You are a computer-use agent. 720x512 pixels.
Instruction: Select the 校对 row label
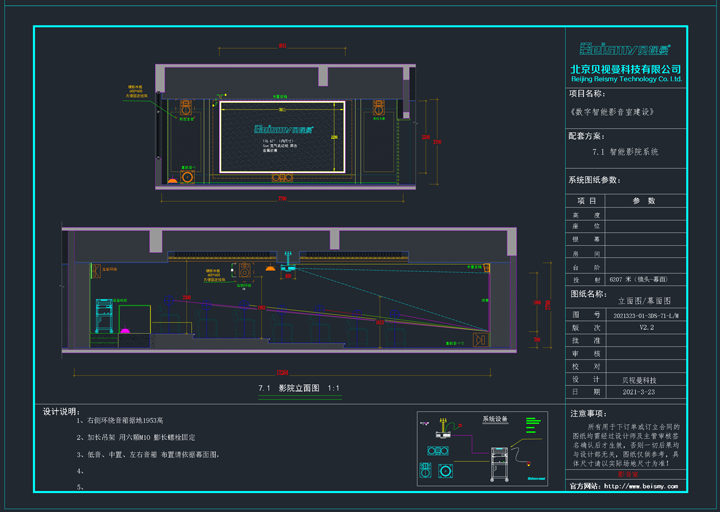coord(586,366)
